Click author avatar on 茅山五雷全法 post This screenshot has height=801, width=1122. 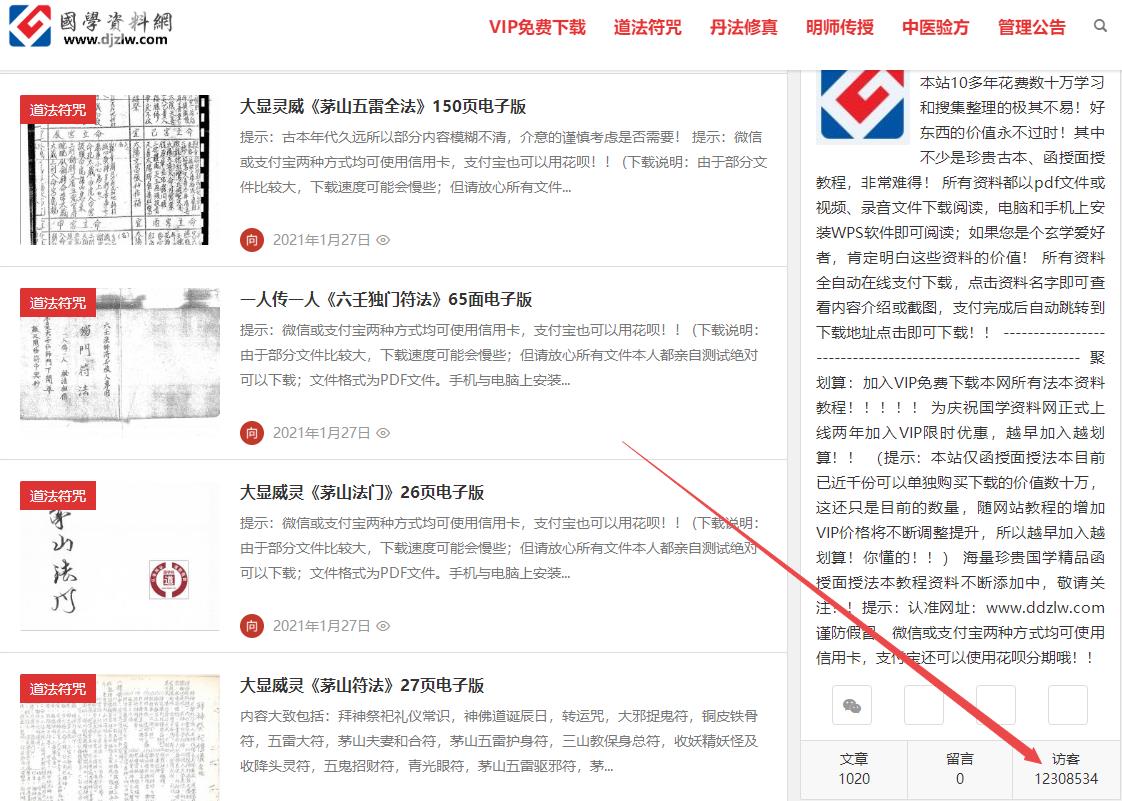tap(252, 240)
